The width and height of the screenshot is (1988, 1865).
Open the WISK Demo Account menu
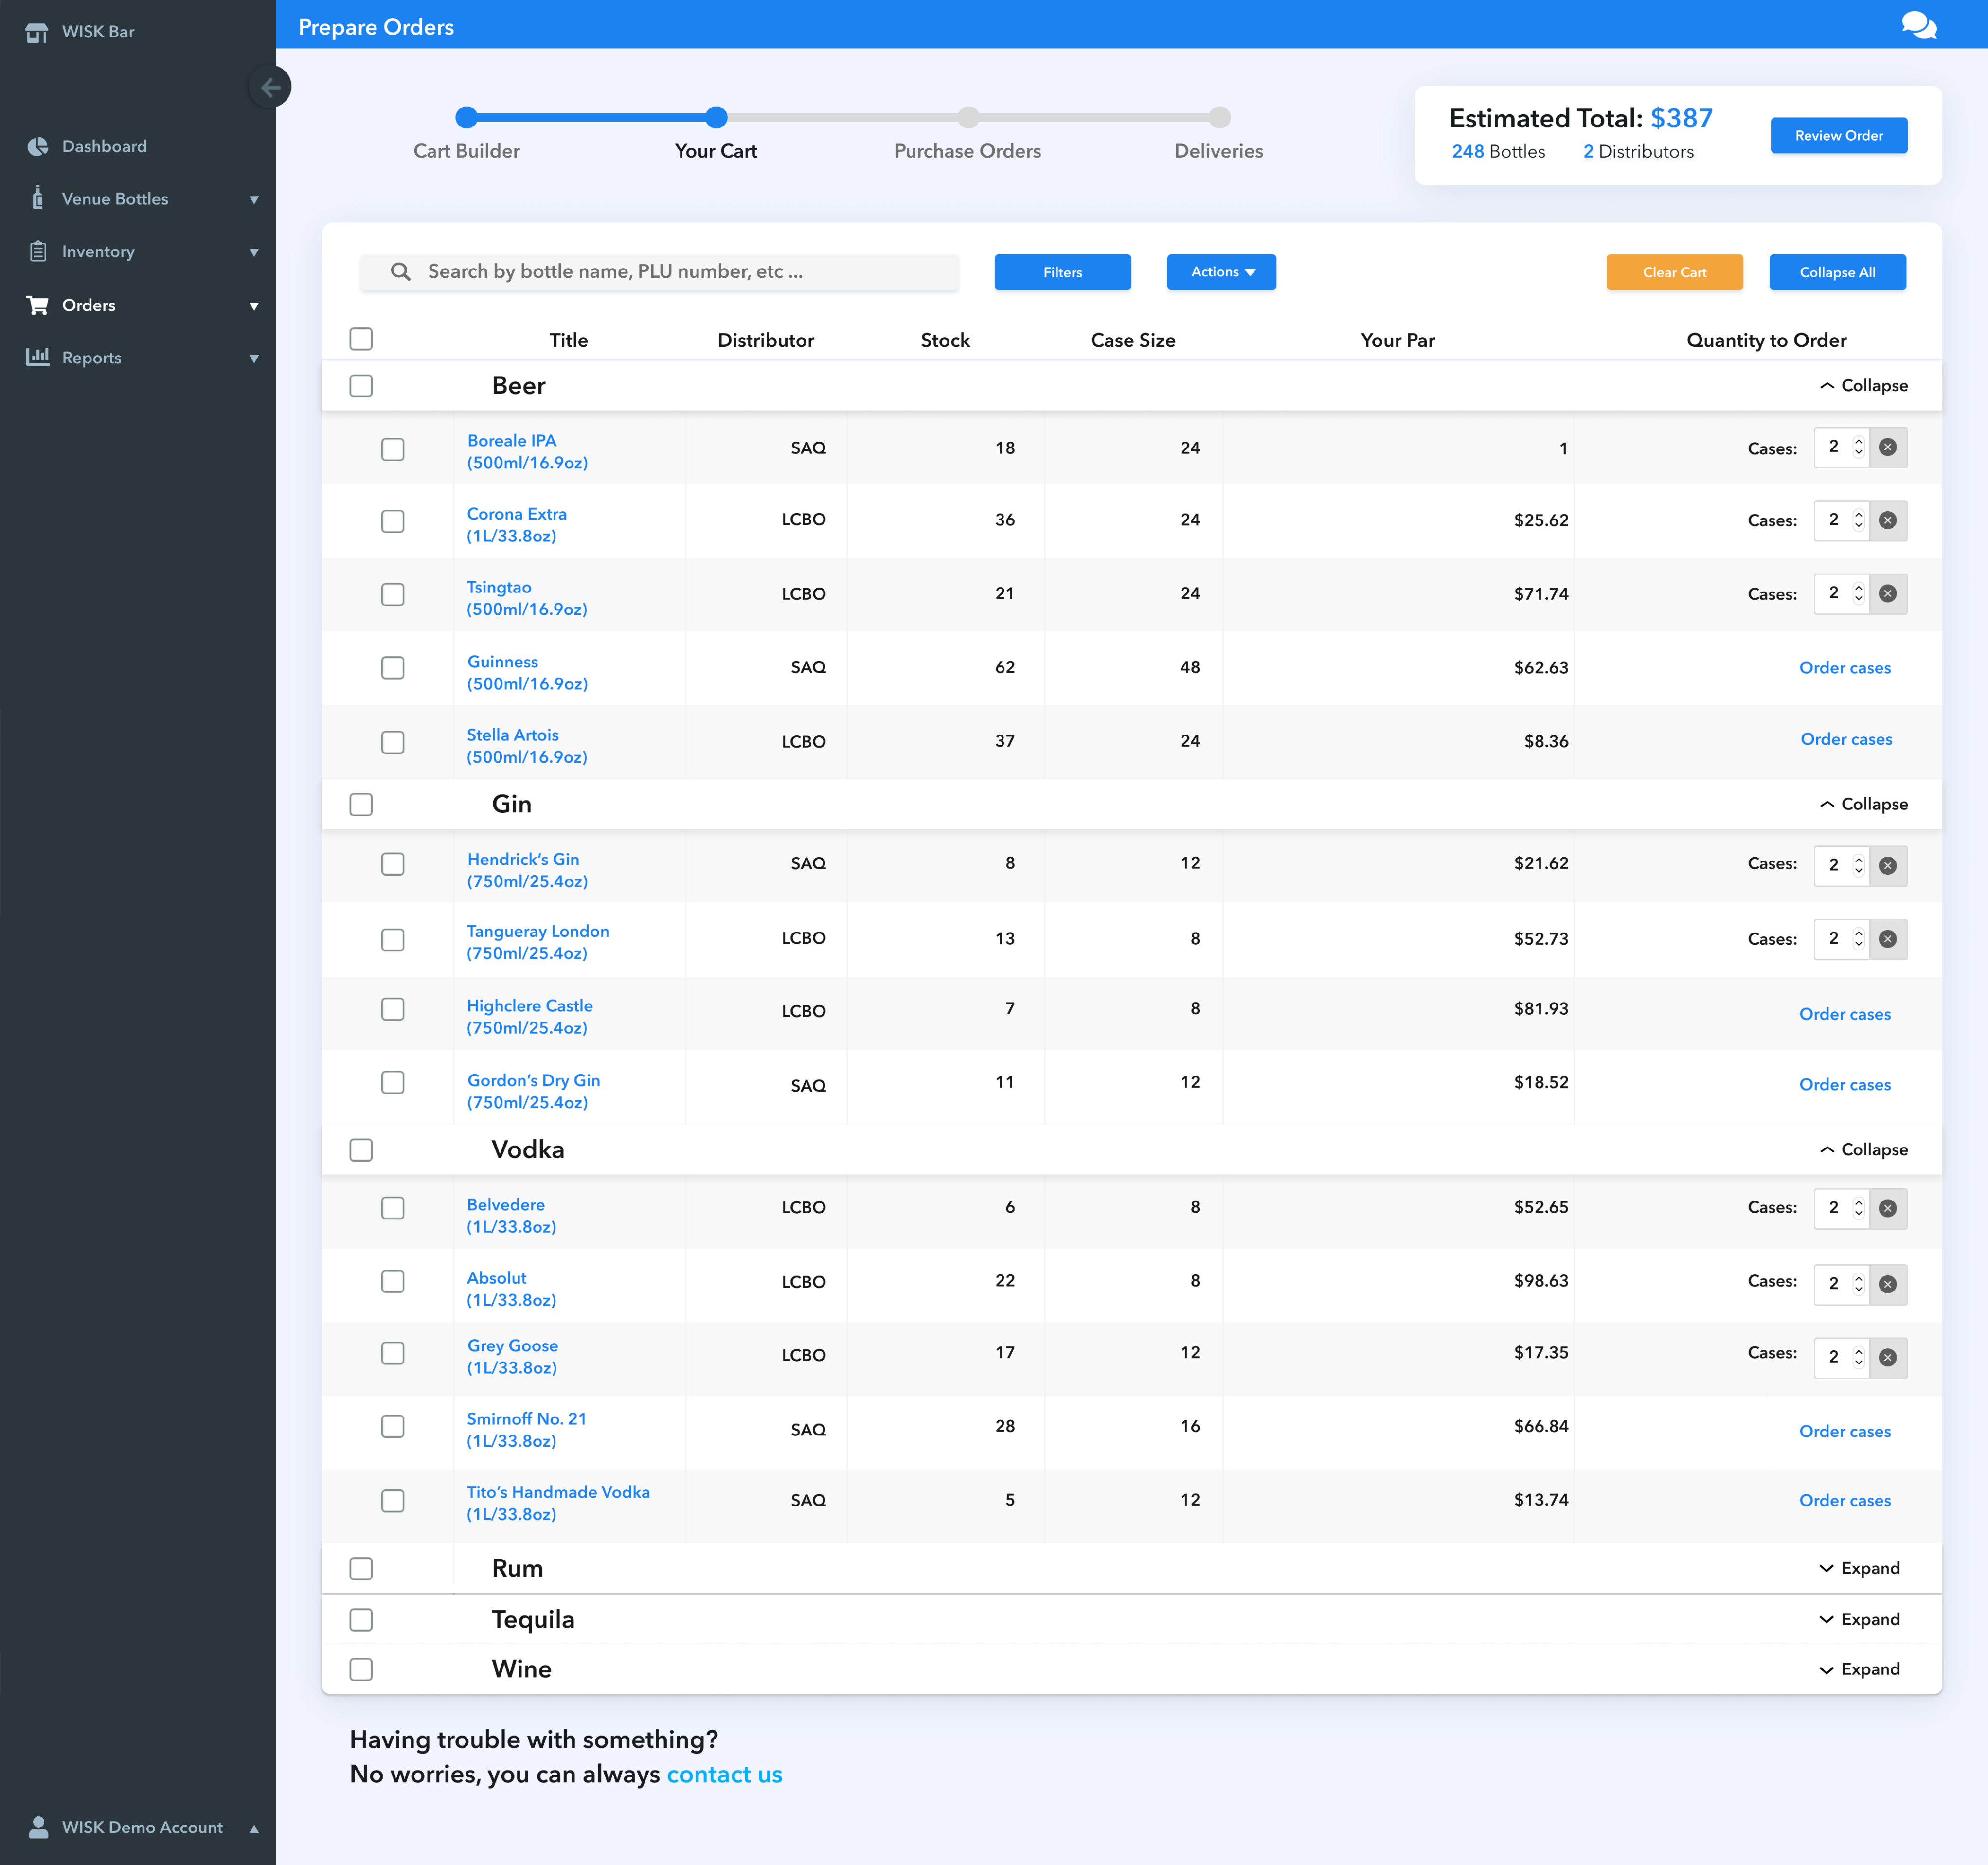pos(142,1827)
